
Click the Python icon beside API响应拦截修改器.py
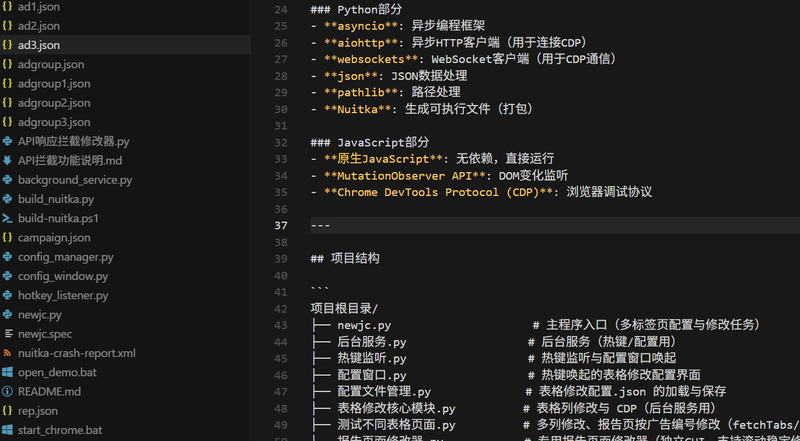[x=7, y=141]
